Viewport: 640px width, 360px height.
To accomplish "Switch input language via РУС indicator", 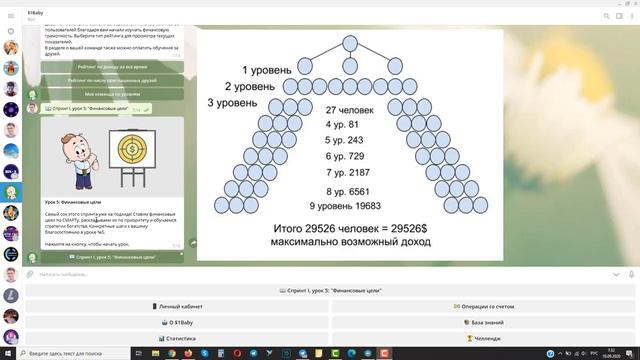I will pyautogui.click(x=594, y=353).
